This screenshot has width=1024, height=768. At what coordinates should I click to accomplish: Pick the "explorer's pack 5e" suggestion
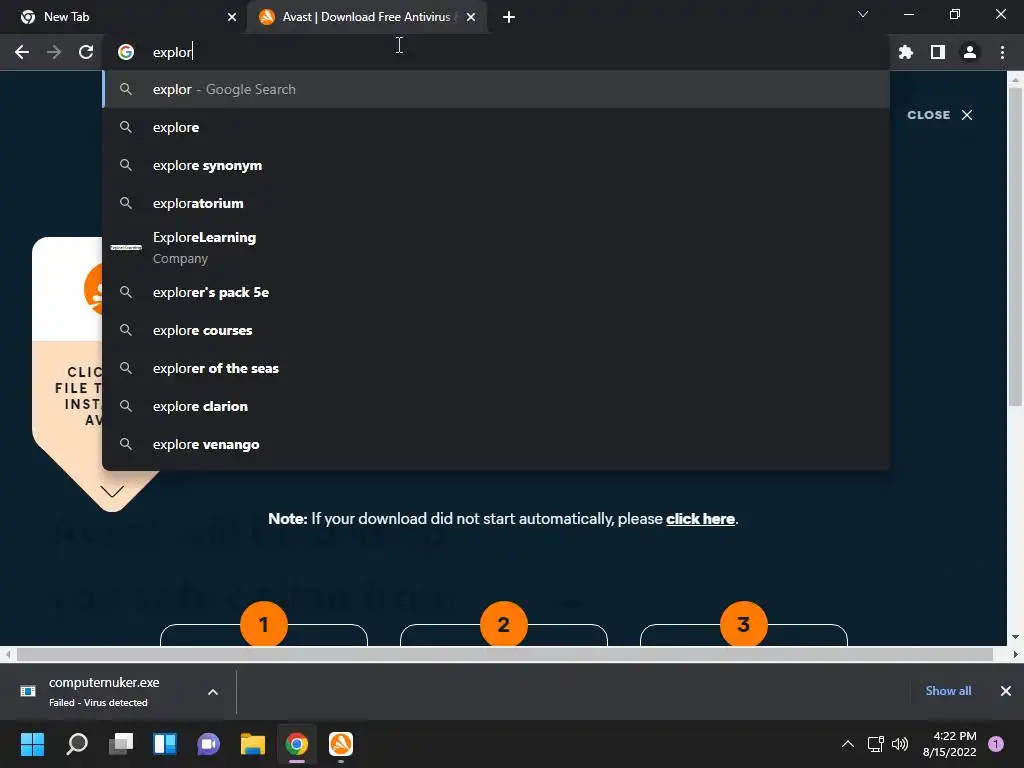496,292
